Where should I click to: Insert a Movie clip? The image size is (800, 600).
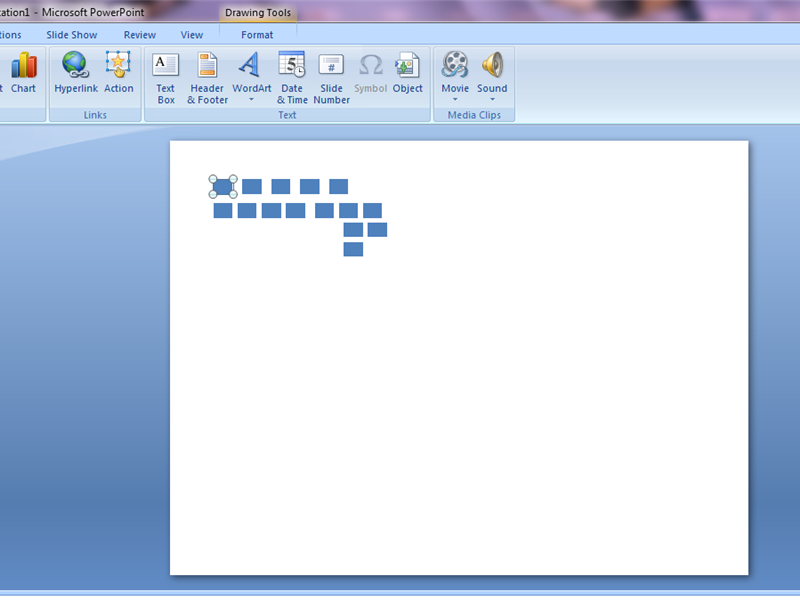click(455, 65)
